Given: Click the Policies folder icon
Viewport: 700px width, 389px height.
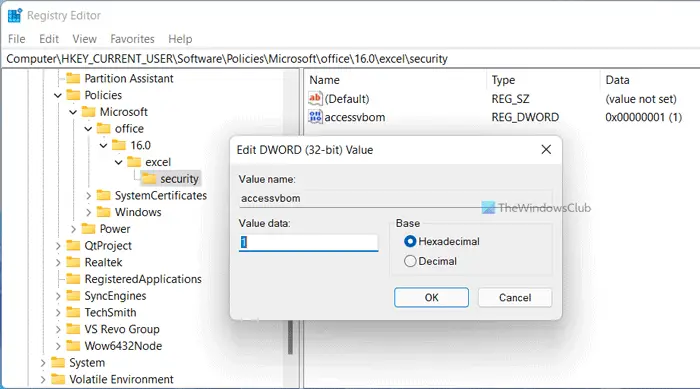Looking at the screenshot, I should point(73,95).
